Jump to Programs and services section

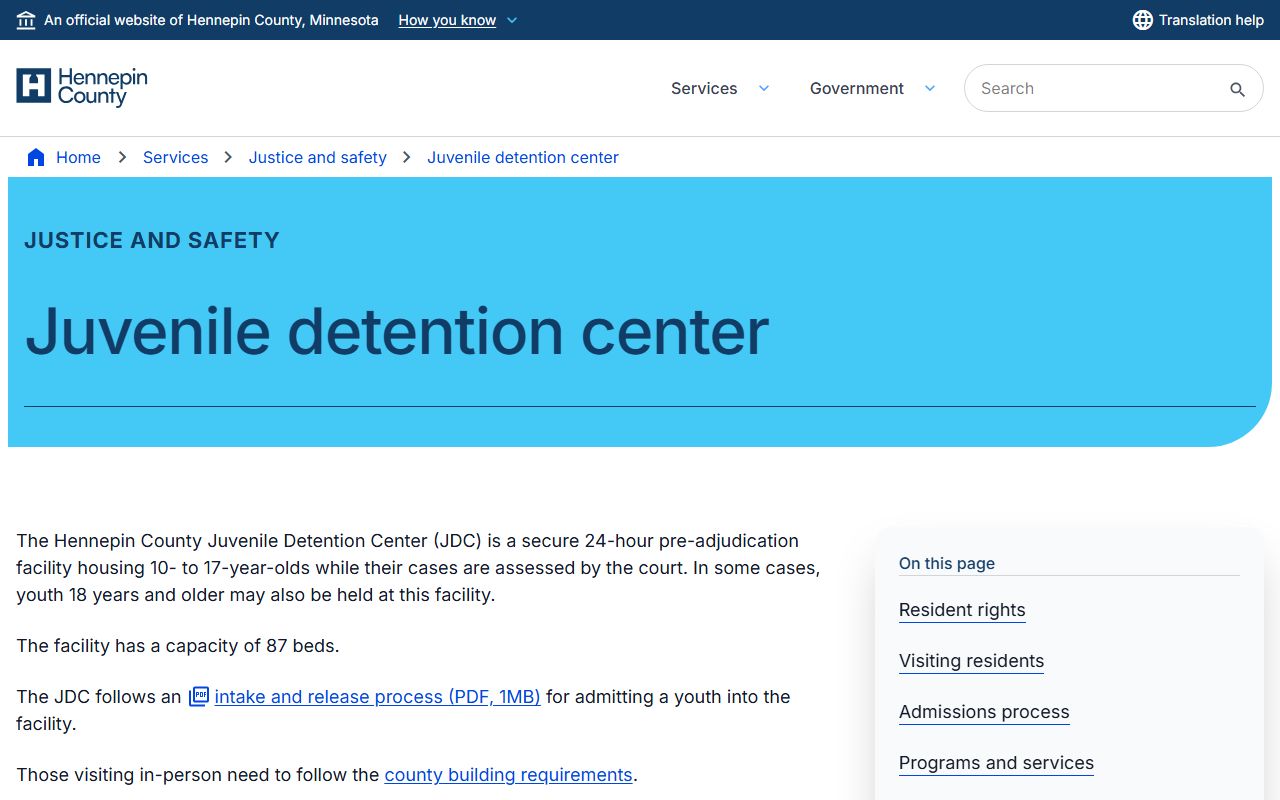[x=996, y=763]
